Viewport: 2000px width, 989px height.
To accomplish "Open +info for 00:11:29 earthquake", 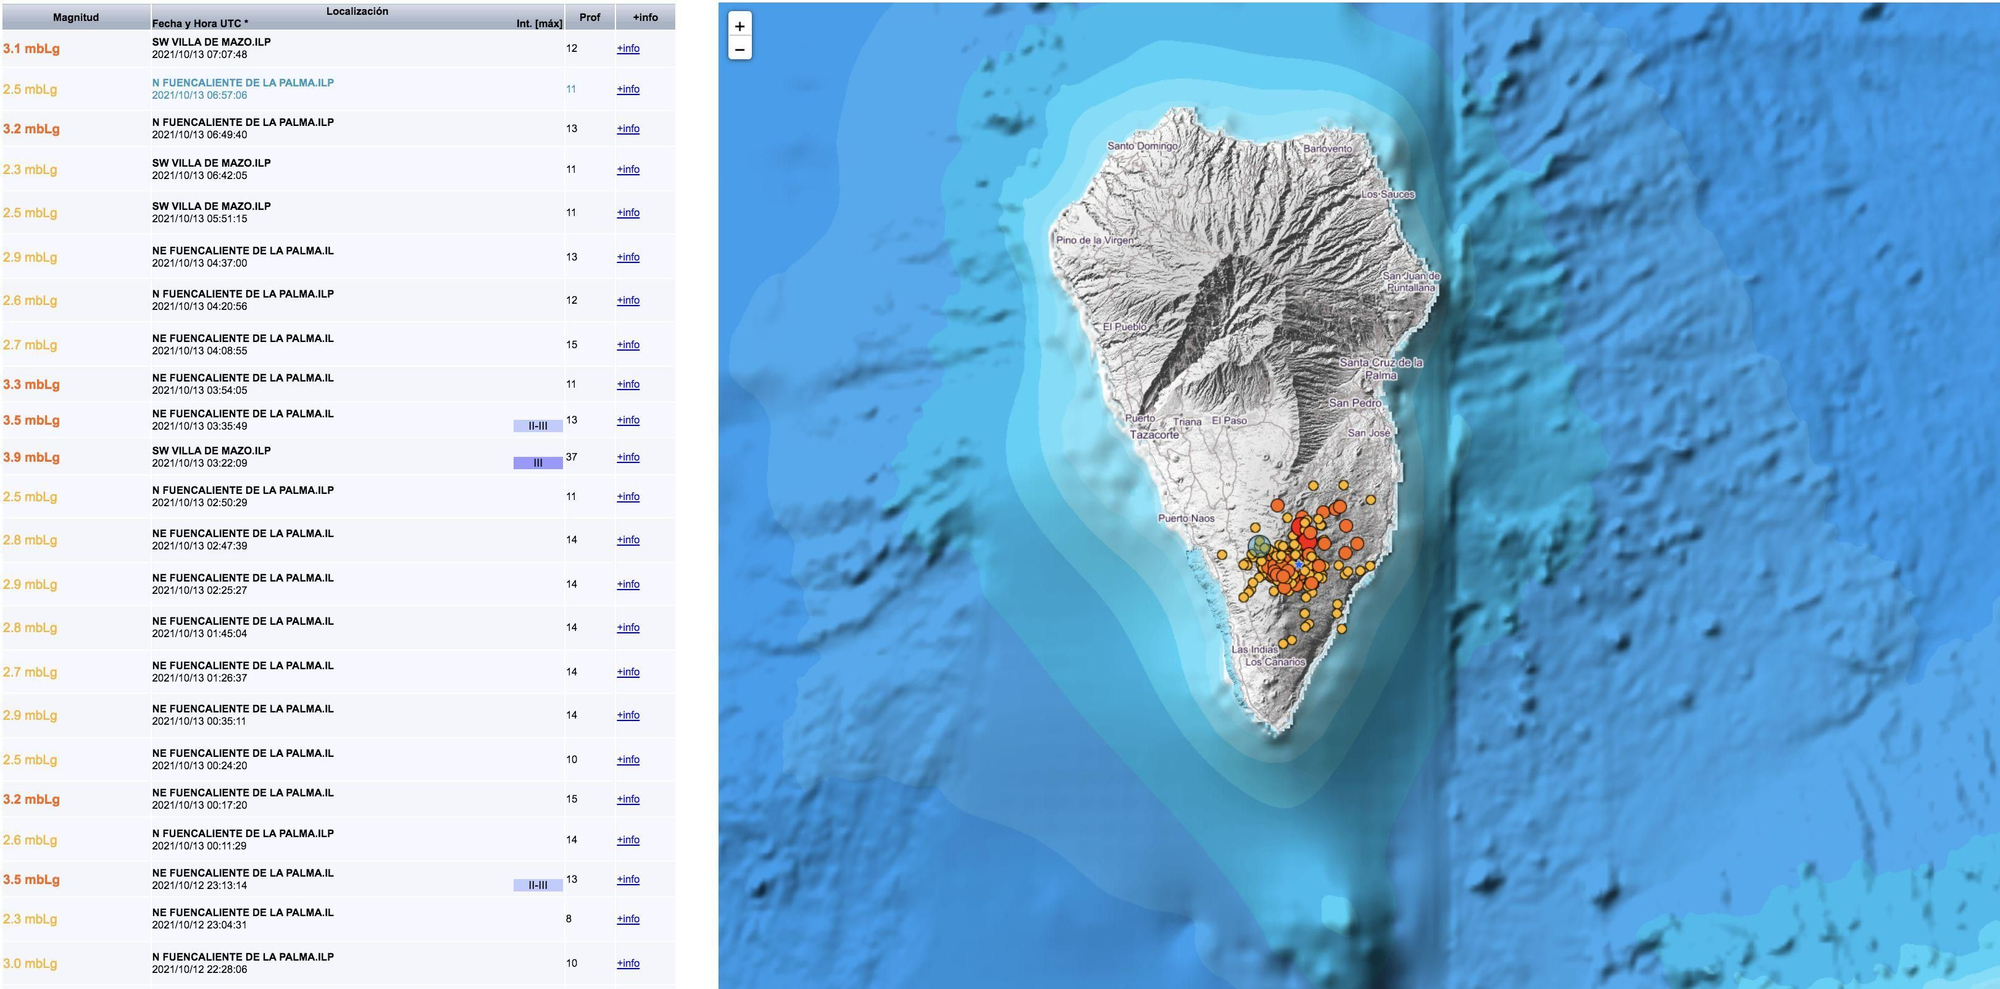I will click(x=628, y=841).
